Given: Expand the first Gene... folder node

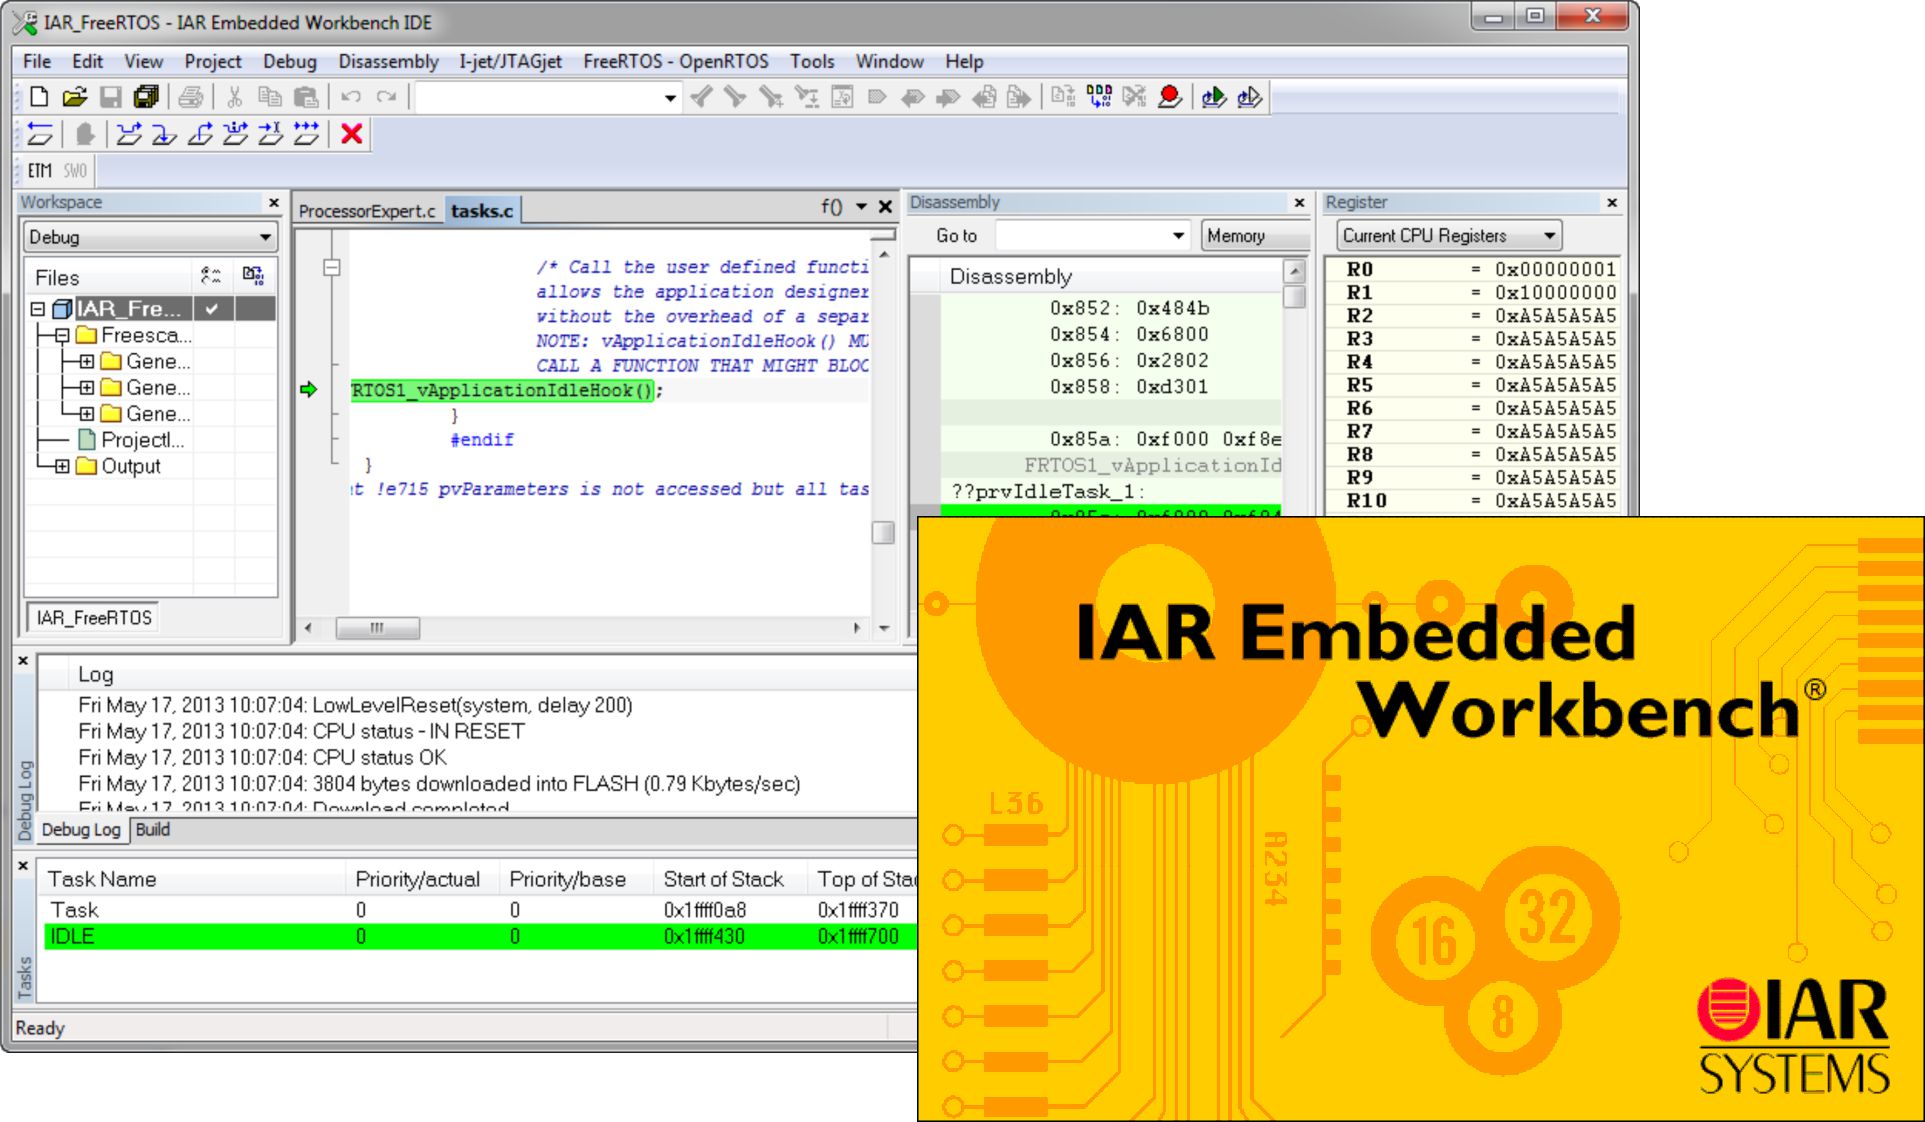Looking at the screenshot, I should point(86,361).
